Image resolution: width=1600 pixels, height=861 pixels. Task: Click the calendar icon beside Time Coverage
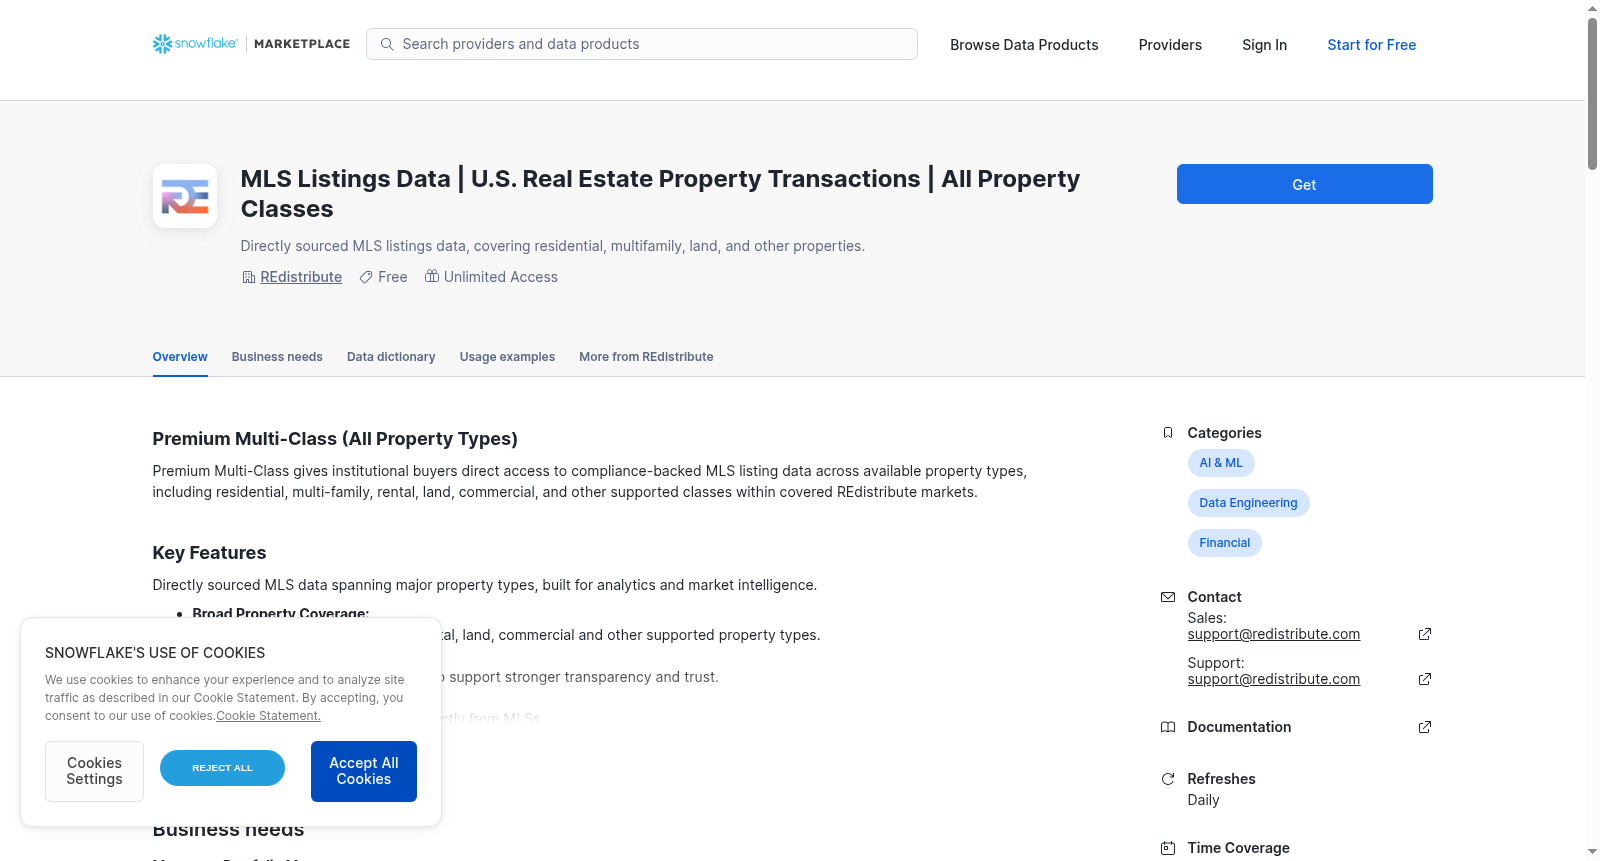1168,848
